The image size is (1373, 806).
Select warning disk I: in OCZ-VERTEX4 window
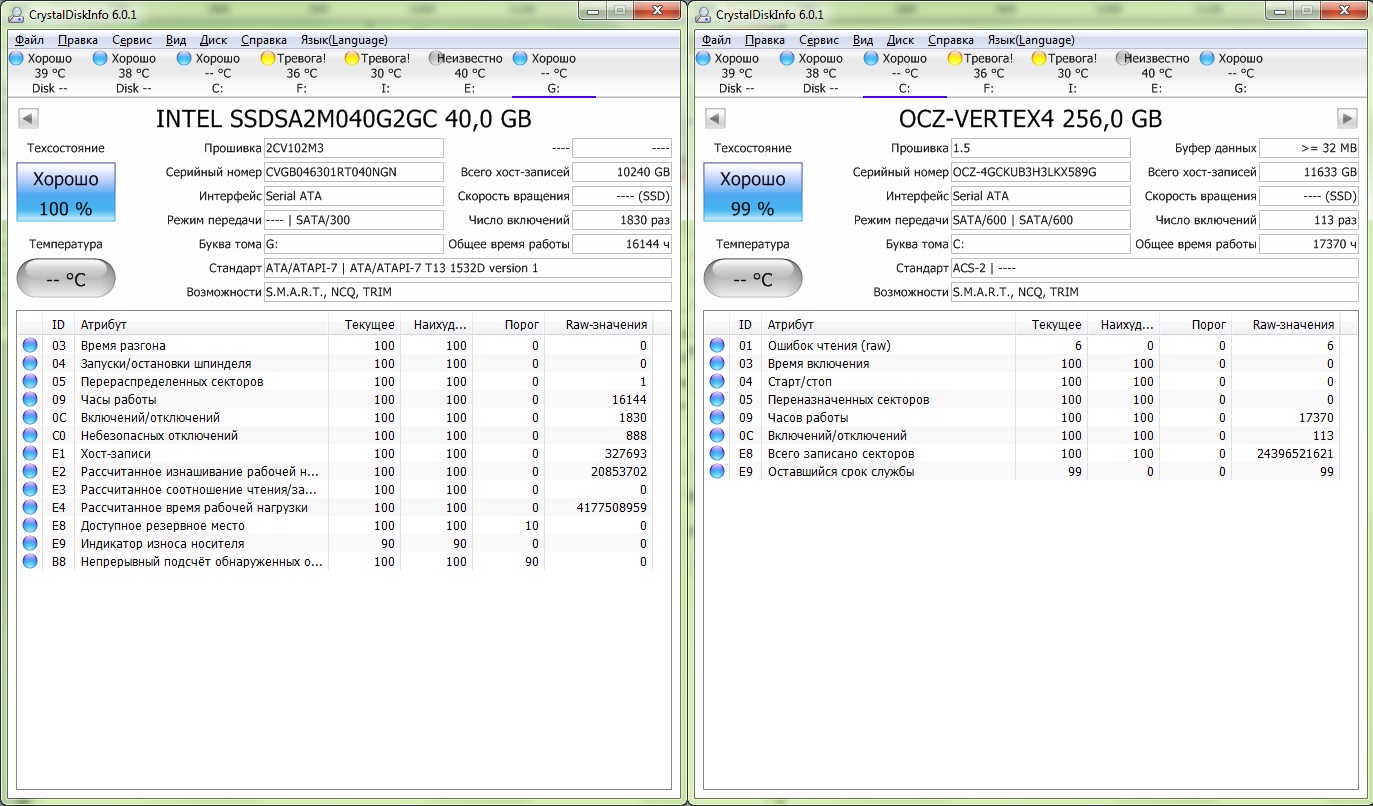(1066, 73)
